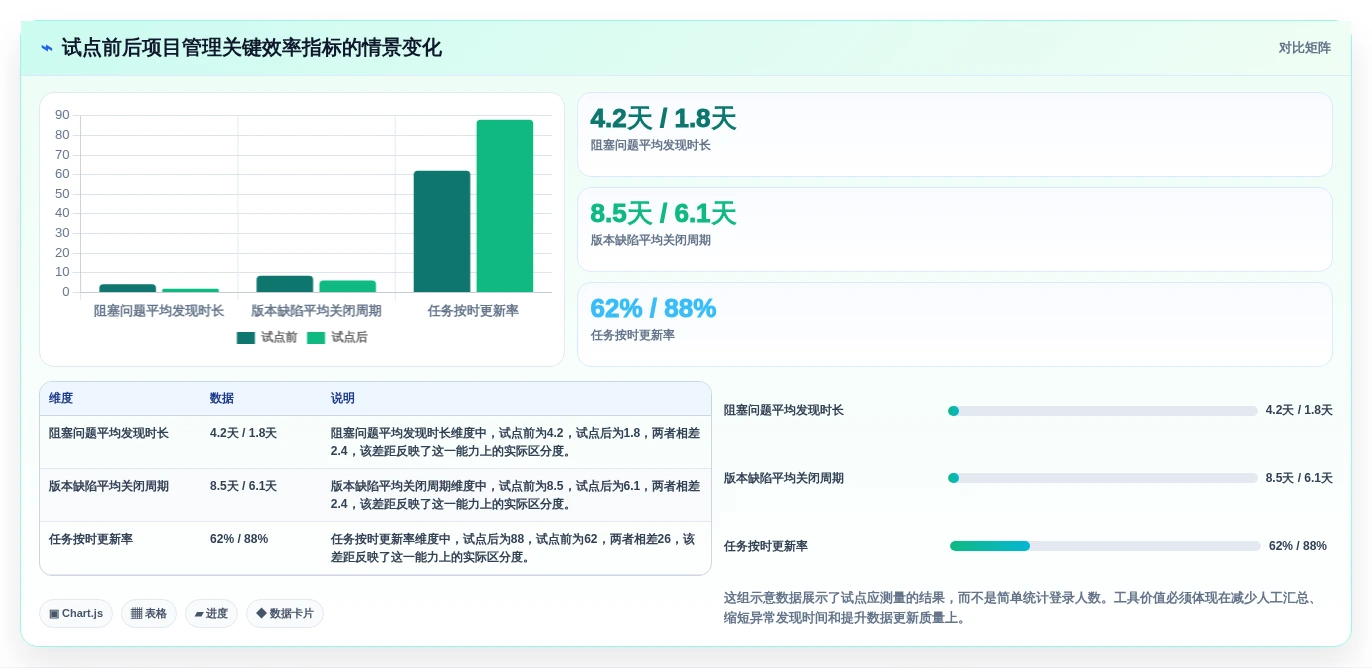1372x668 pixels.
Task: Click the 试点前 bar for 版本缺陷平均关闭周期
Action: pyautogui.click(x=285, y=284)
